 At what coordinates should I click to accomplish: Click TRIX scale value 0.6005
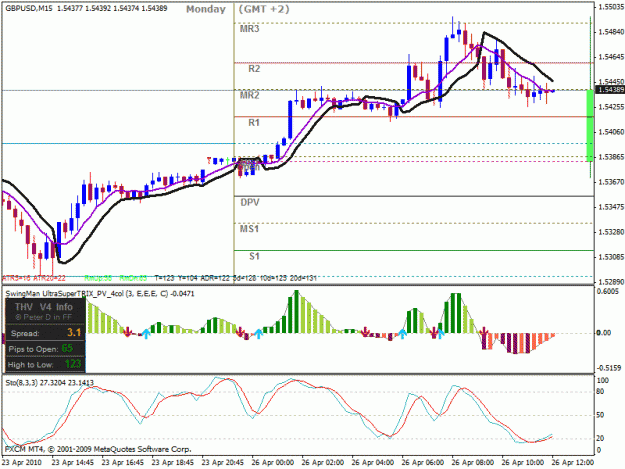(607, 292)
